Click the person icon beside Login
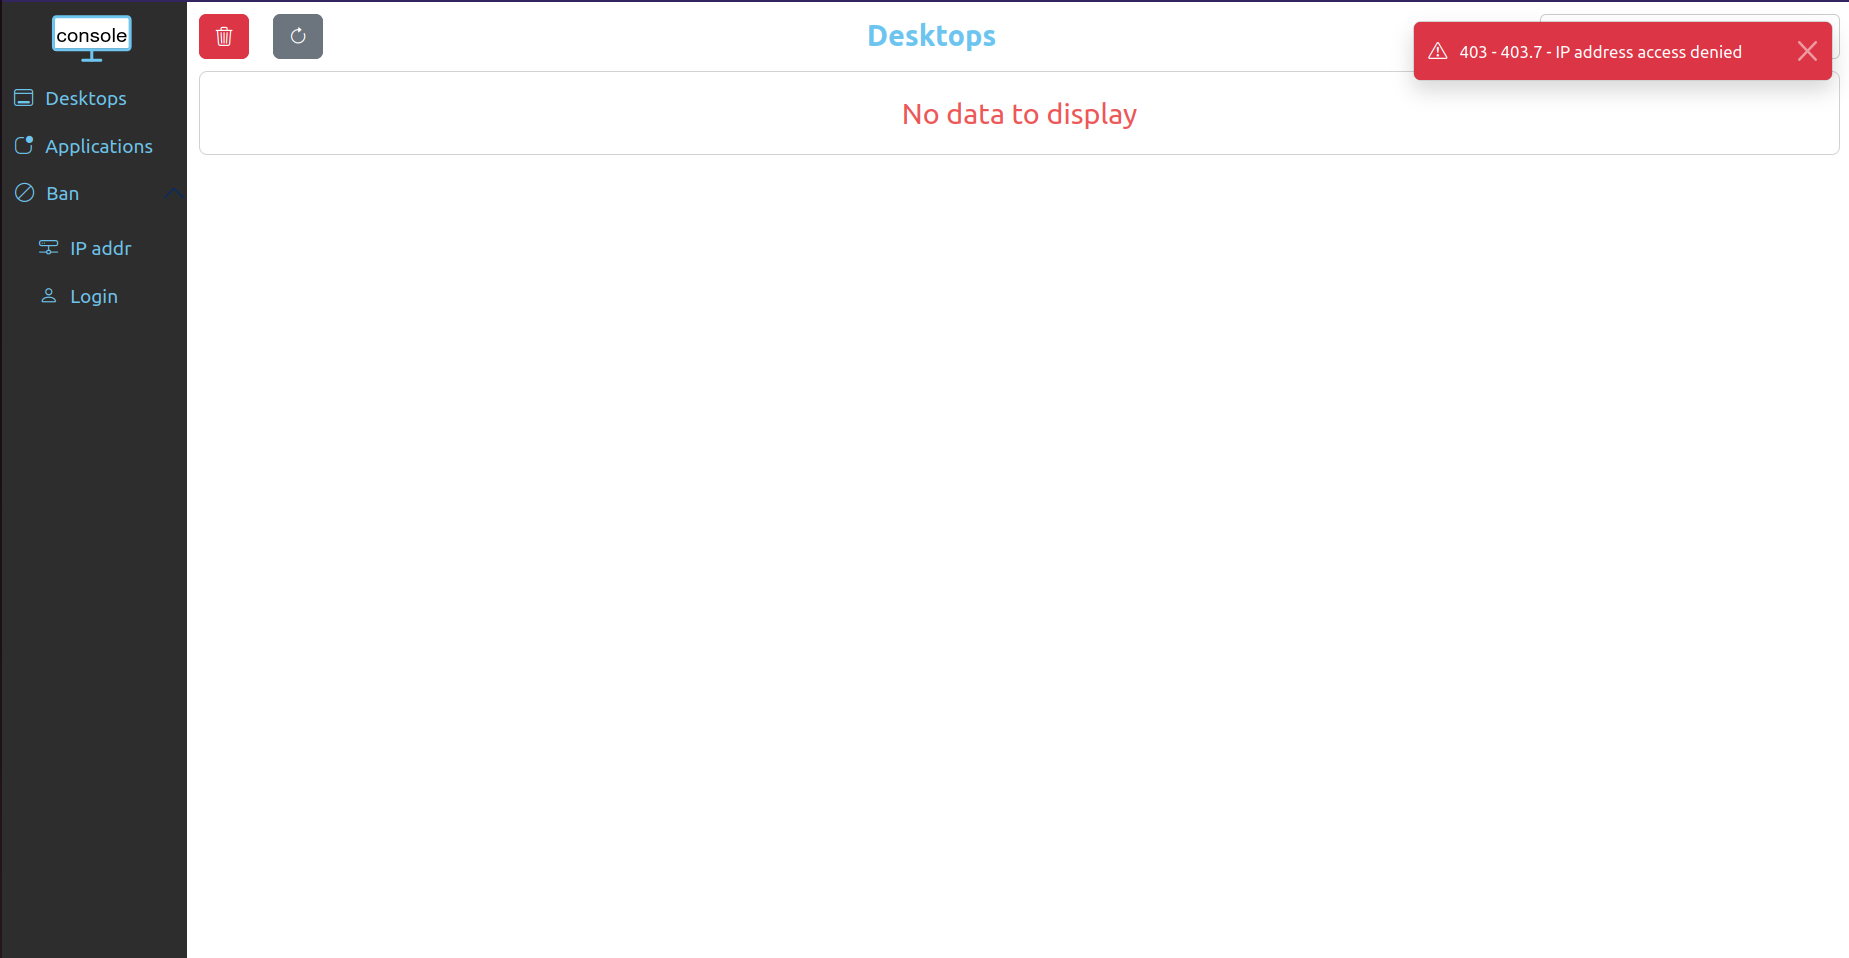This screenshot has width=1849, height=958. click(48, 295)
